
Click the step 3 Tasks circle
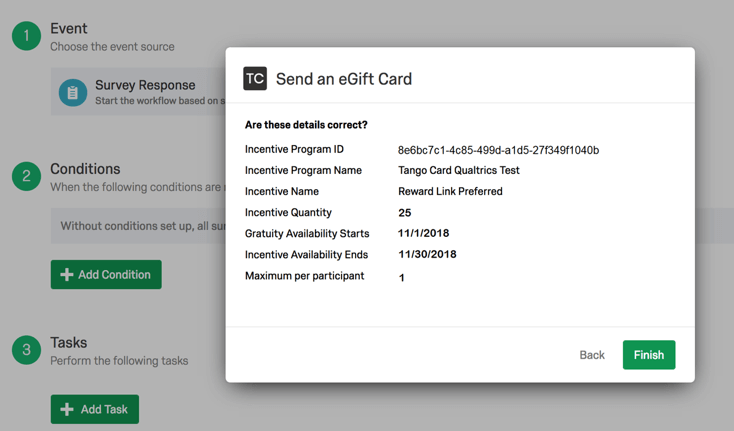[27, 350]
